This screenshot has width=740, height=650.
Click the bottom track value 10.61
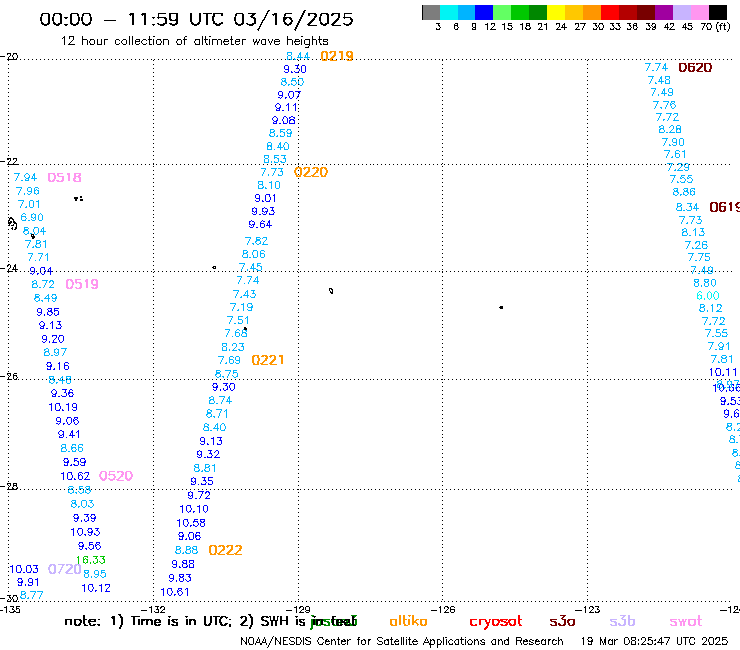tap(175, 592)
